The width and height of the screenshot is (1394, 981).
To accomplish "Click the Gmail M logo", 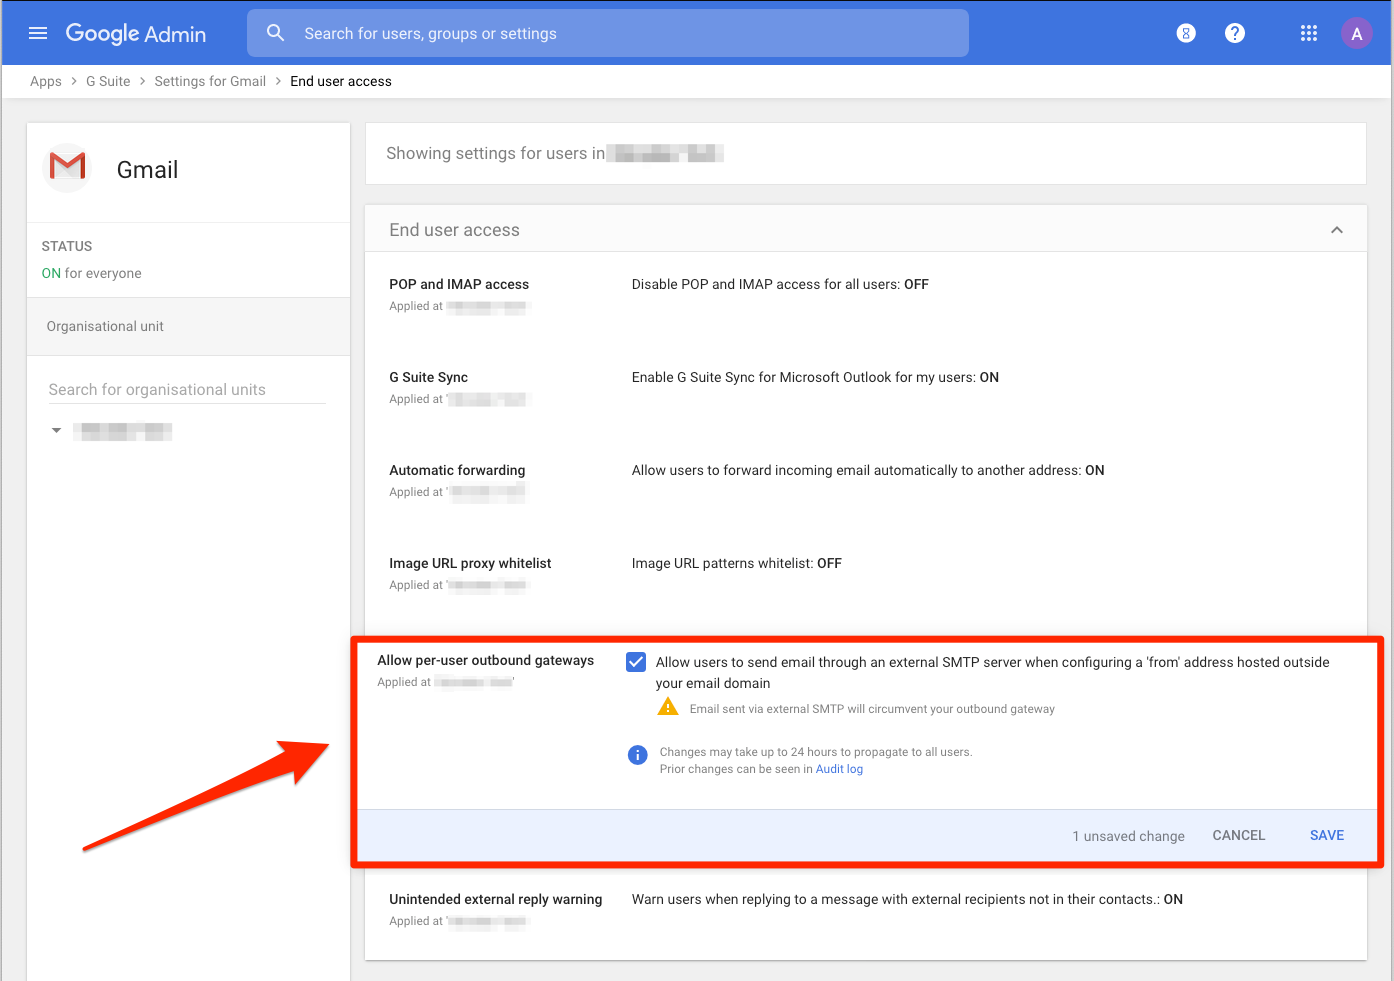I will point(68,168).
